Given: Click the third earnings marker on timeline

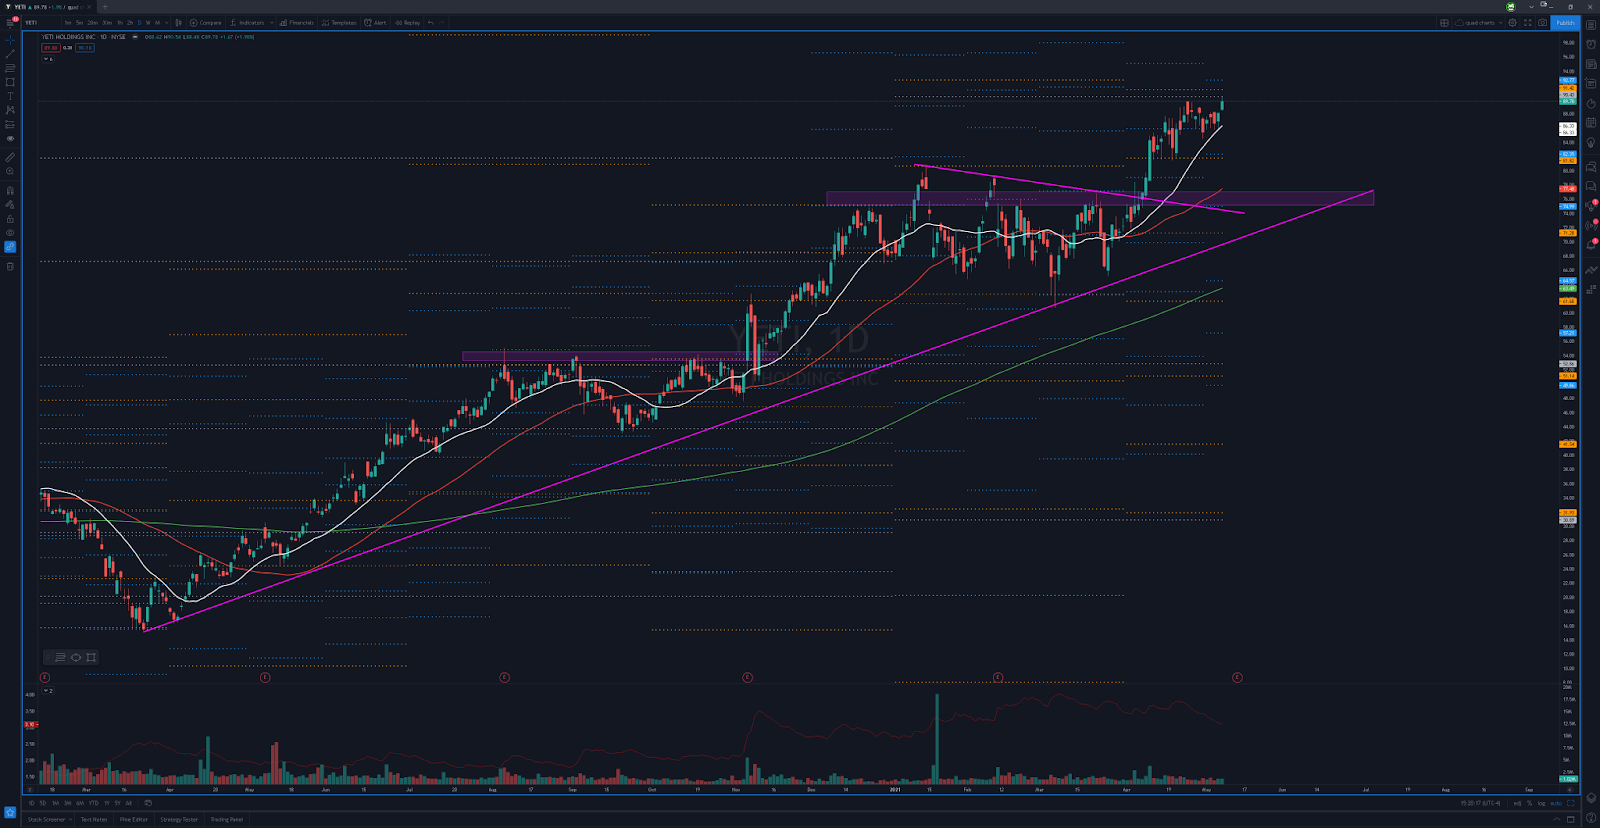Looking at the screenshot, I should [x=504, y=677].
